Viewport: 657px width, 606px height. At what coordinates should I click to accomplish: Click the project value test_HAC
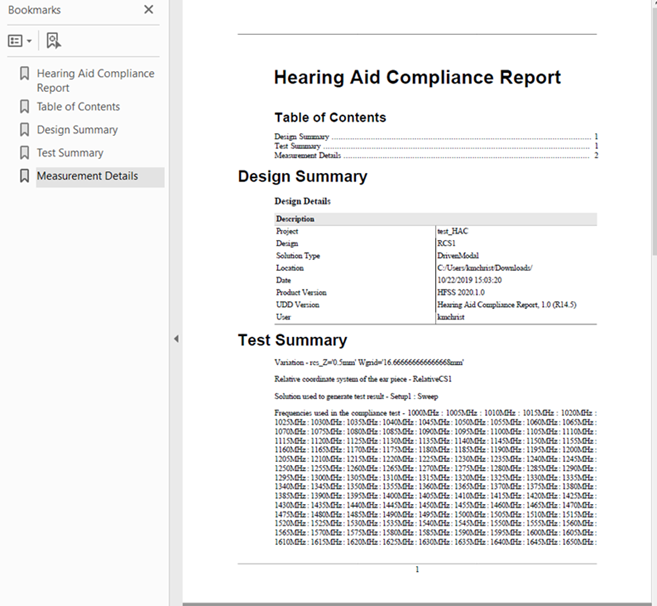pyautogui.click(x=453, y=231)
